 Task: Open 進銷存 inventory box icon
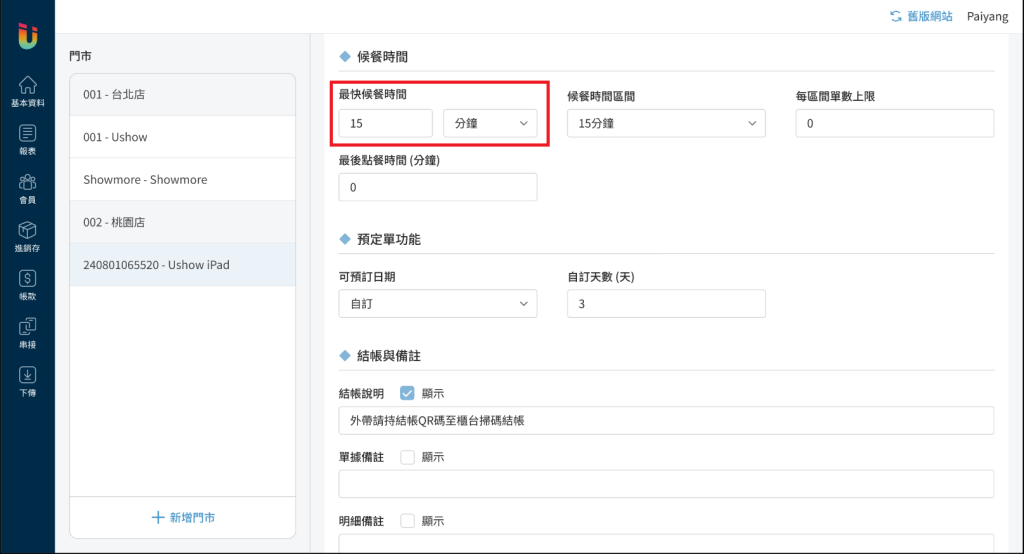(27, 236)
